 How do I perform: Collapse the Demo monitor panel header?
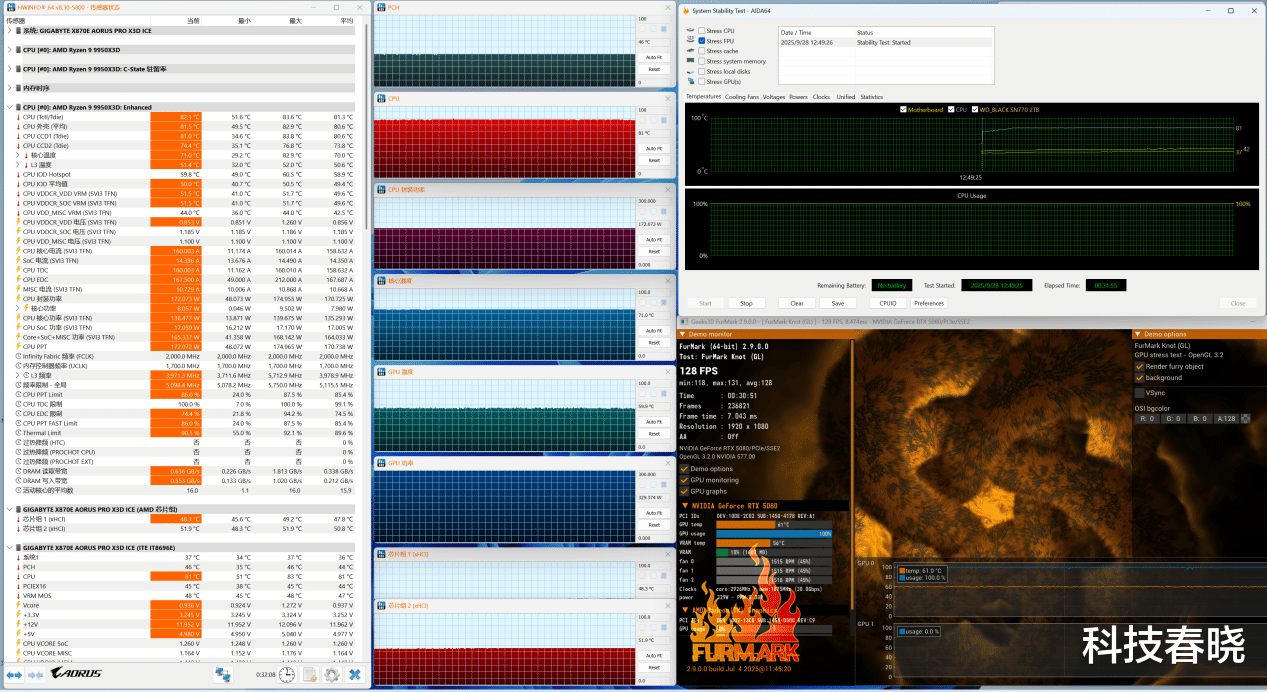(x=683, y=334)
